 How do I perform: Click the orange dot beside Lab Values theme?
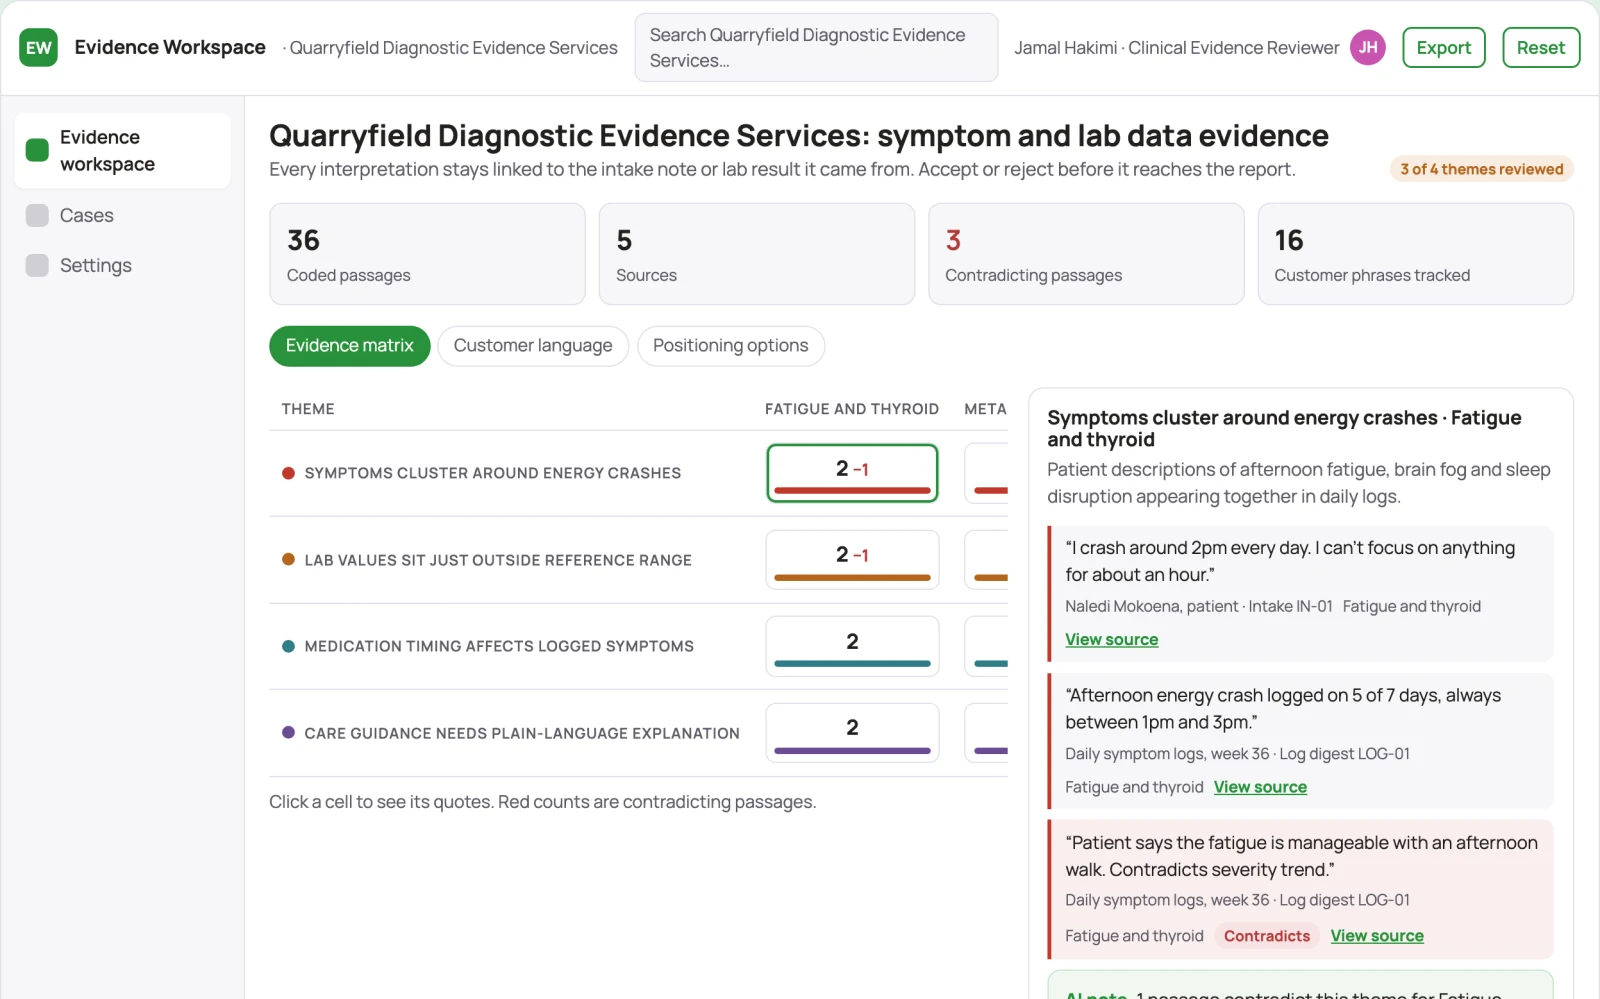[x=288, y=560]
